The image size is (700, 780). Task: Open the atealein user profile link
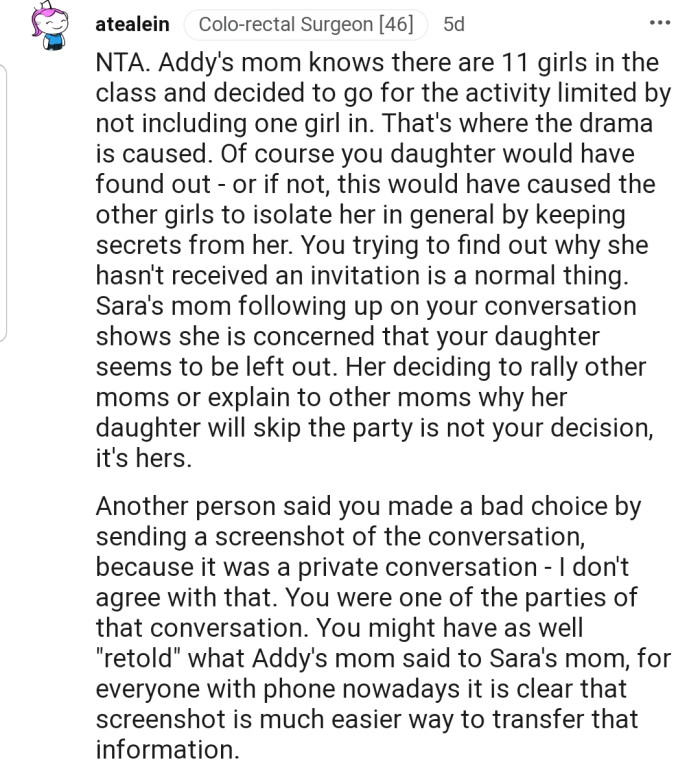[x=132, y=24]
